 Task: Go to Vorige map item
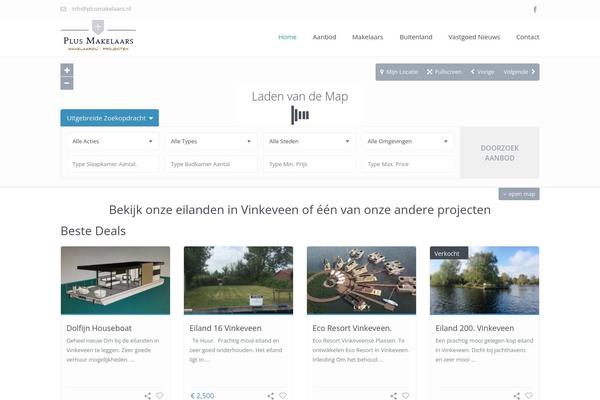[x=483, y=72]
